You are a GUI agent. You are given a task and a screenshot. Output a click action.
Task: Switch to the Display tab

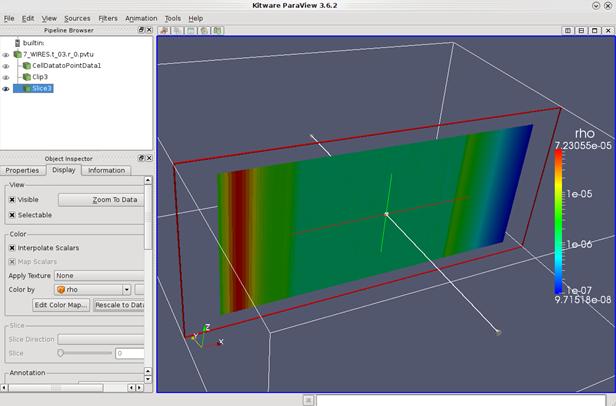64,170
